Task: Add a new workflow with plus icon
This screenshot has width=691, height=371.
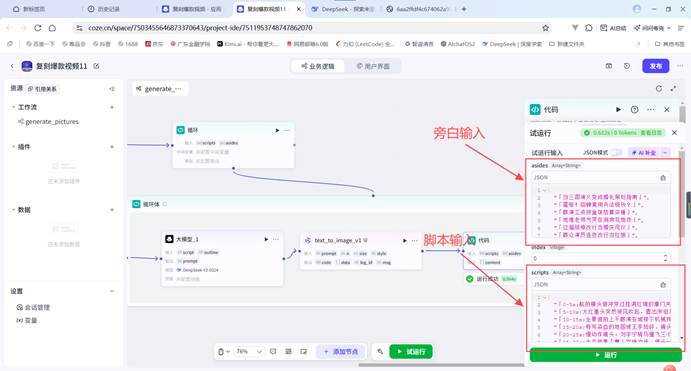Action: [112, 107]
